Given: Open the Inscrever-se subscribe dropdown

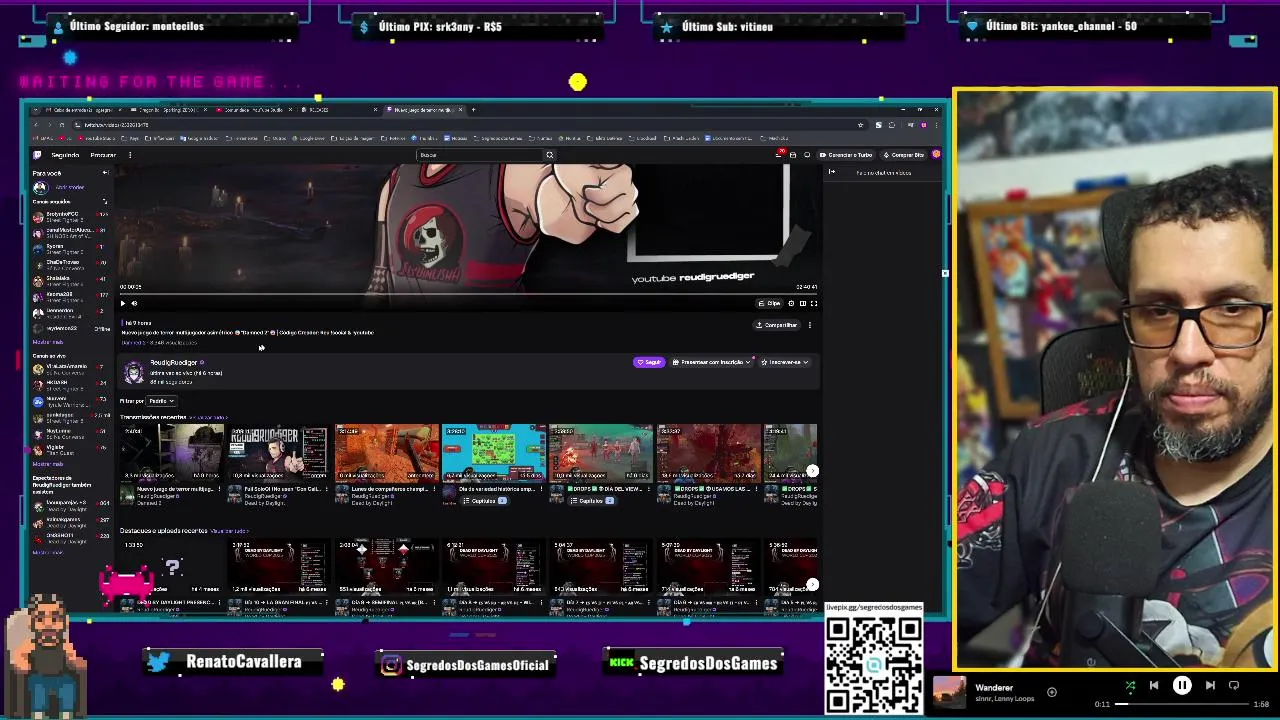Looking at the screenshot, I should point(785,362).
